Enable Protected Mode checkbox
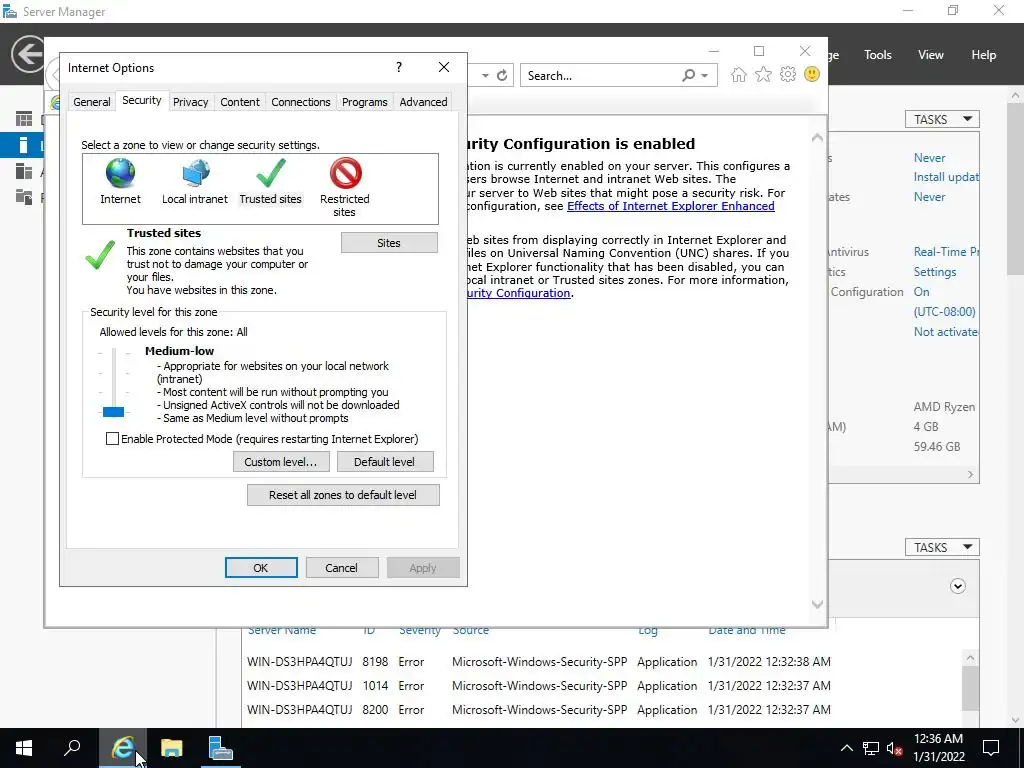 coord(112,439)
